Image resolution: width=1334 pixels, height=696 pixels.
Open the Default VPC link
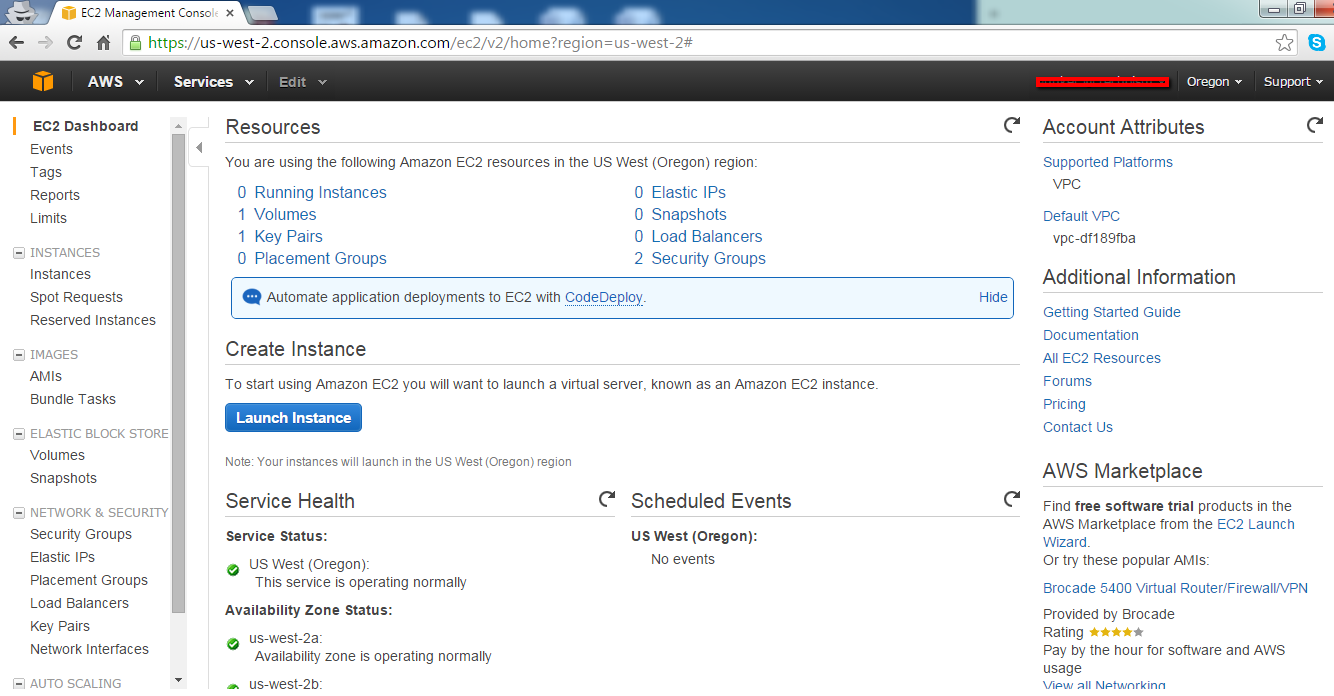[x=1081, y=216]
